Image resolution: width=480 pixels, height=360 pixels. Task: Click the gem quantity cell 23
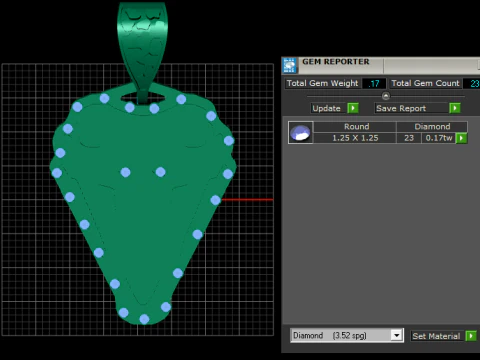point(409,138)
